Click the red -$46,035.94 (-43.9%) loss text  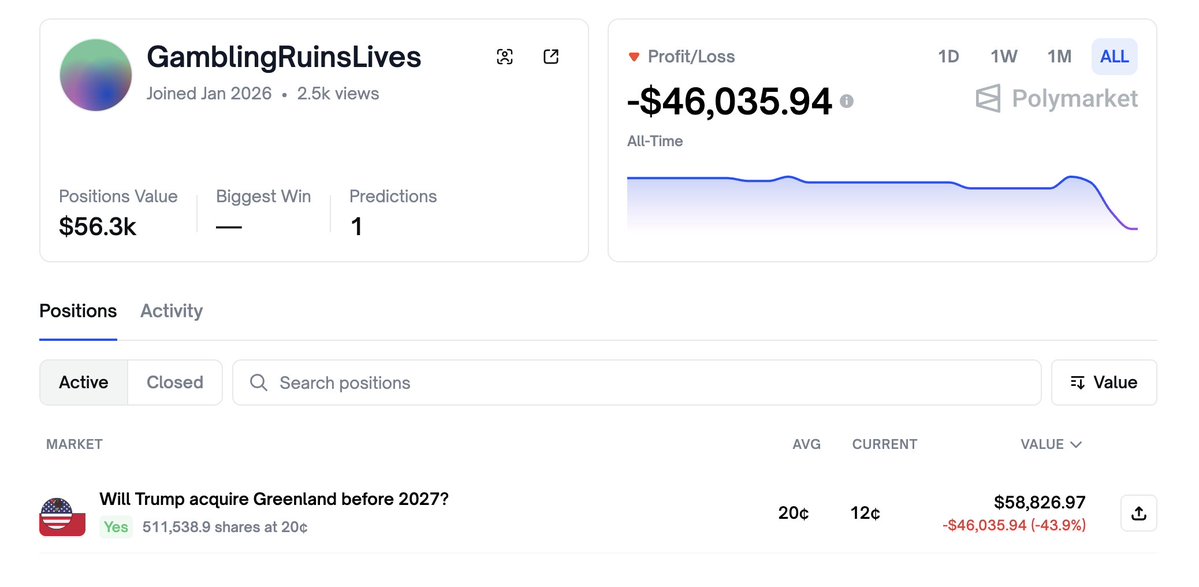pyautogui.click(x=1014, y=525)
